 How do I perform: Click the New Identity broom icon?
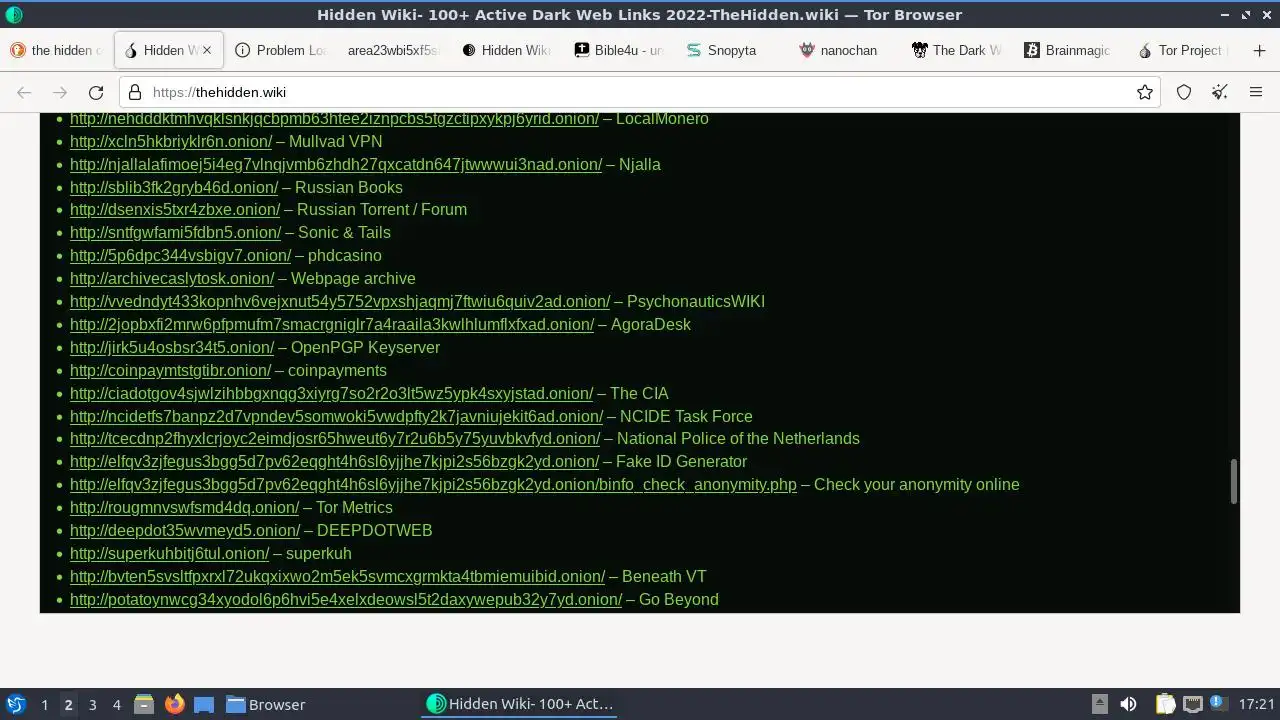[1220, 92]
